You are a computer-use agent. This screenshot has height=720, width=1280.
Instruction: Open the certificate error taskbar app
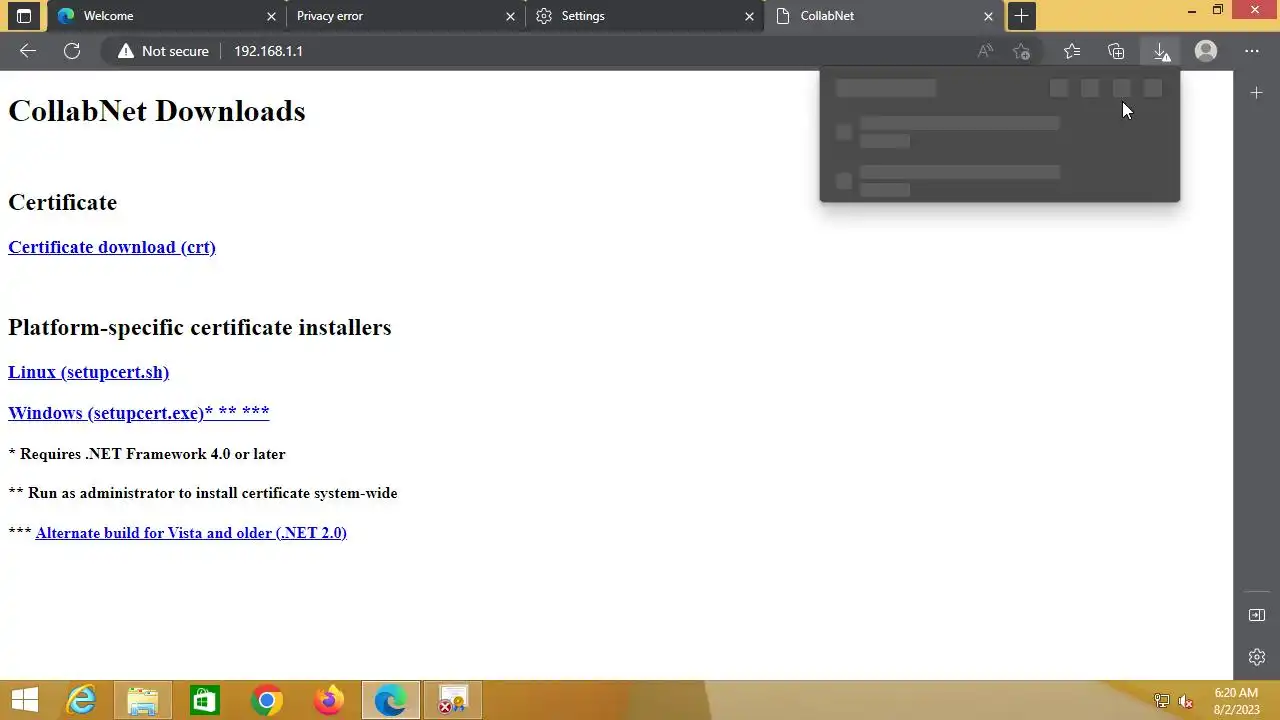click(453, 700)
